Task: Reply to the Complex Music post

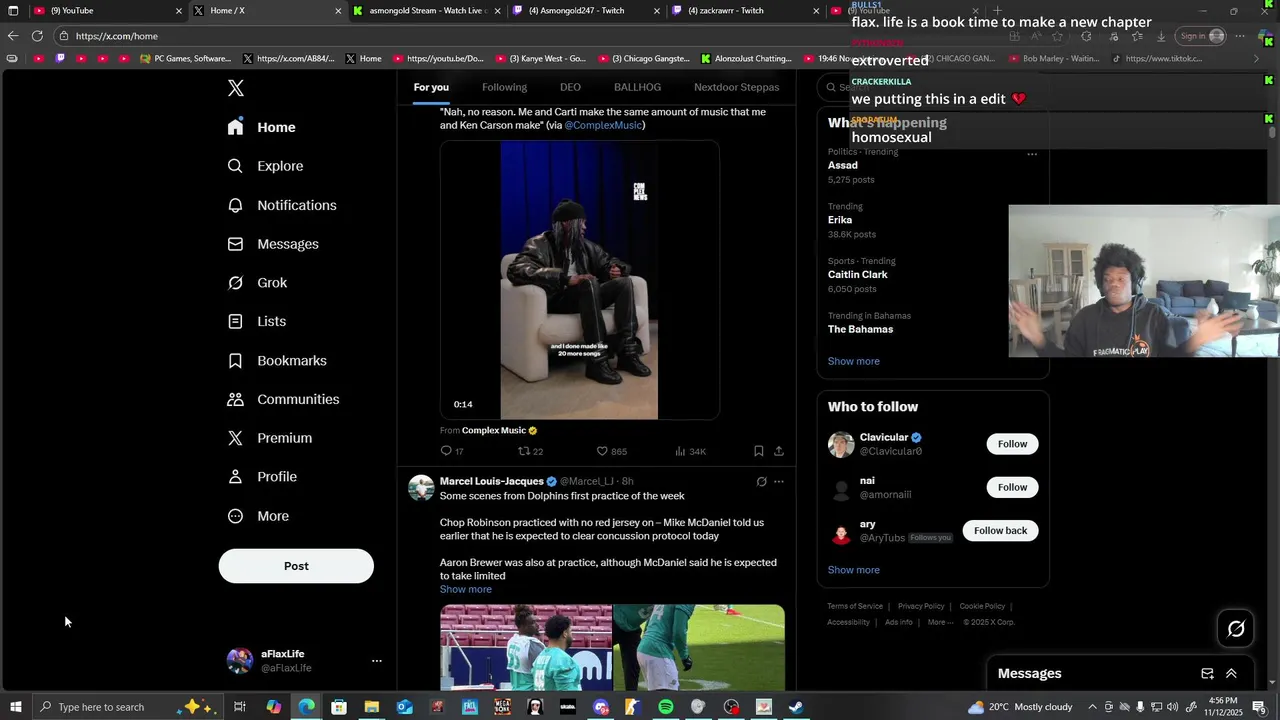Action: (x=446, y=451)
